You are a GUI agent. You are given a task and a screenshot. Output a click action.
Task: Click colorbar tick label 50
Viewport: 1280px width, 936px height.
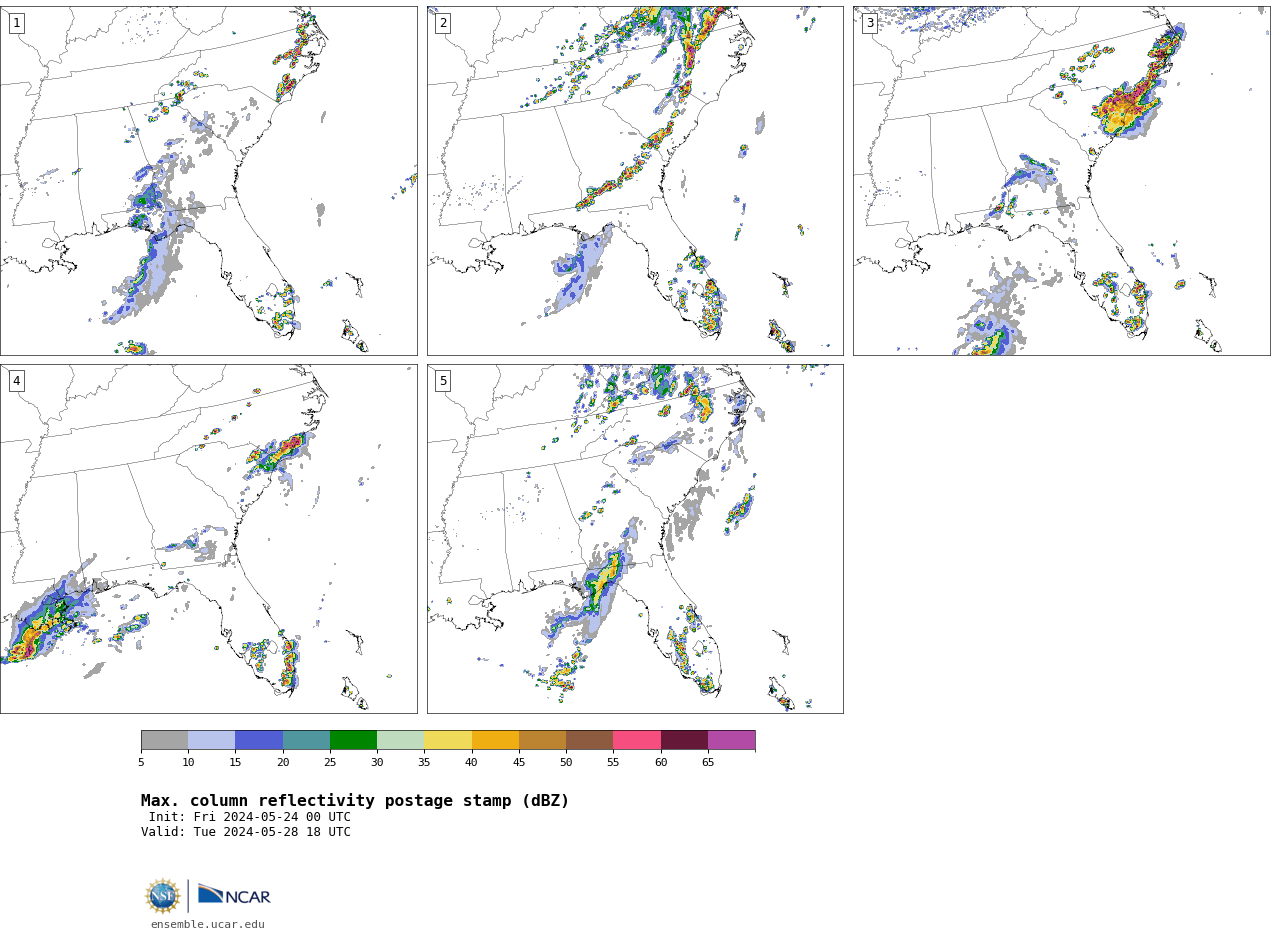click(x=566, y=763)
